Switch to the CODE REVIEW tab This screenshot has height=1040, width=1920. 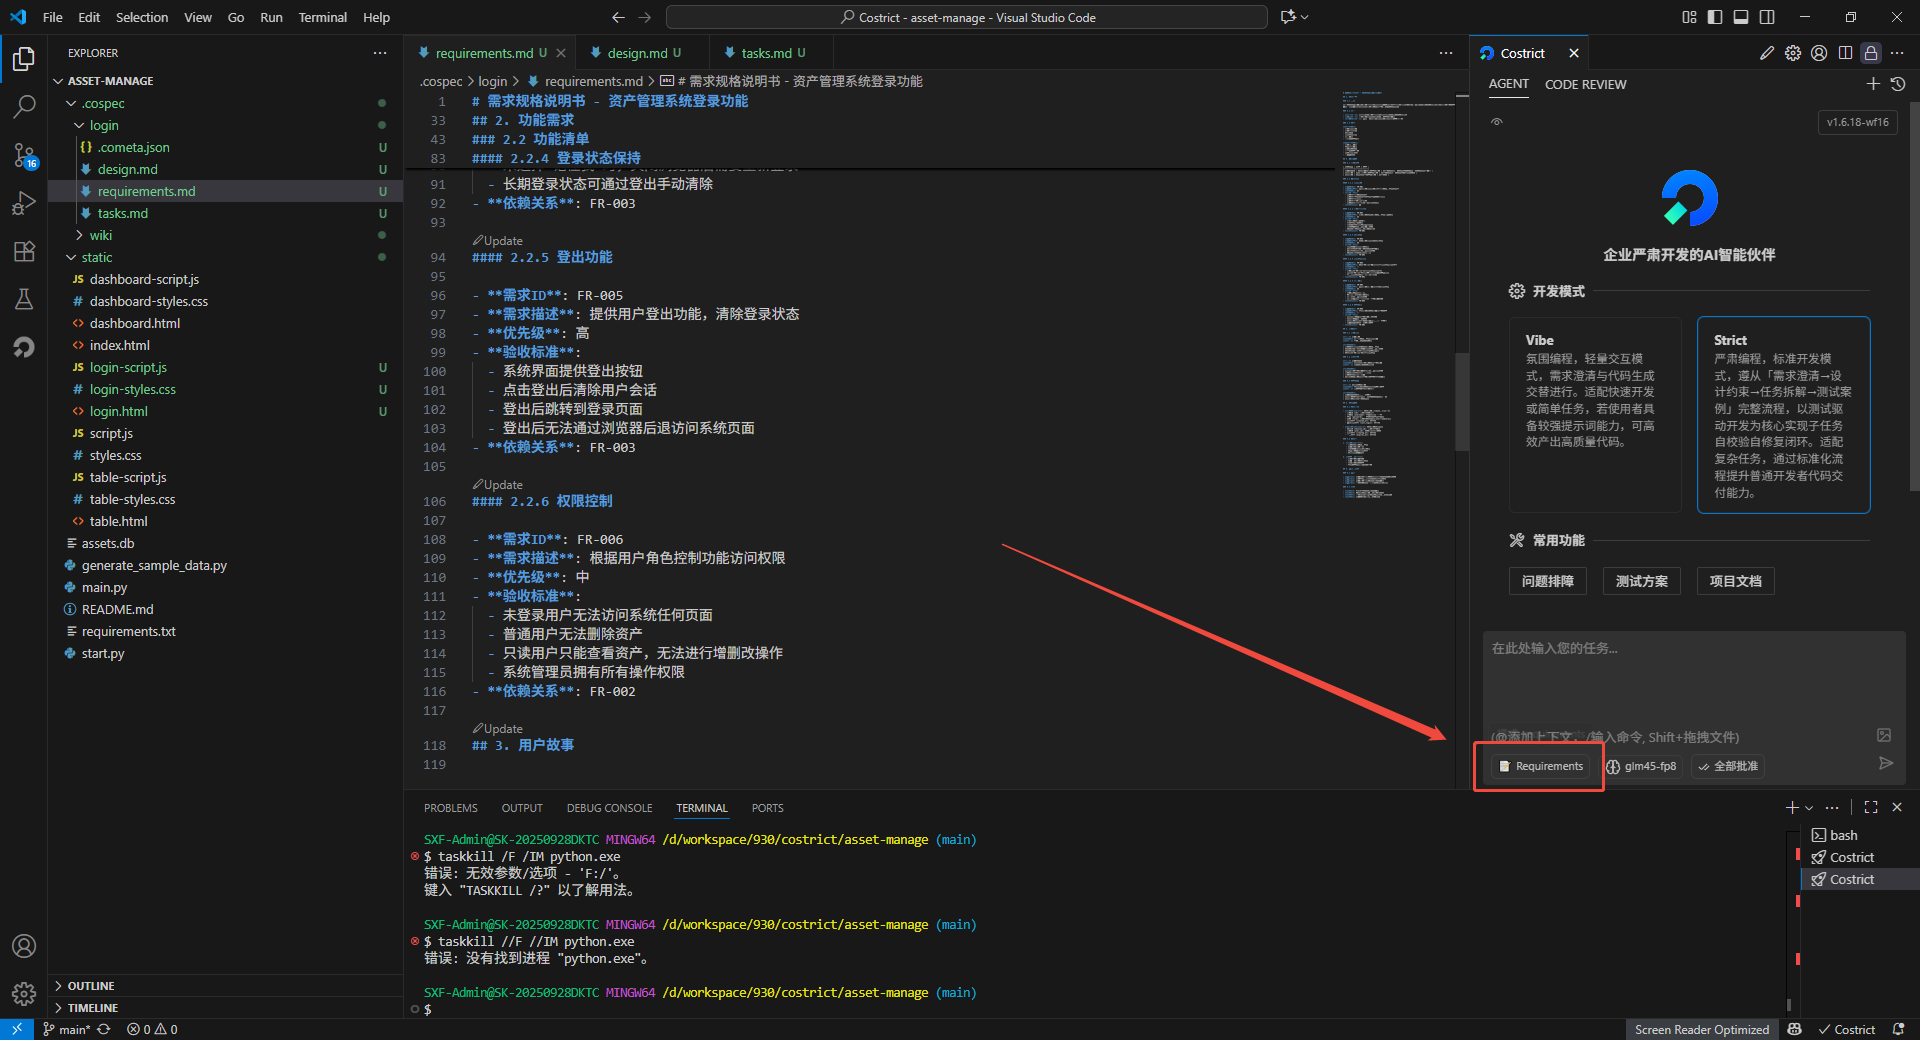(1585, 84)
